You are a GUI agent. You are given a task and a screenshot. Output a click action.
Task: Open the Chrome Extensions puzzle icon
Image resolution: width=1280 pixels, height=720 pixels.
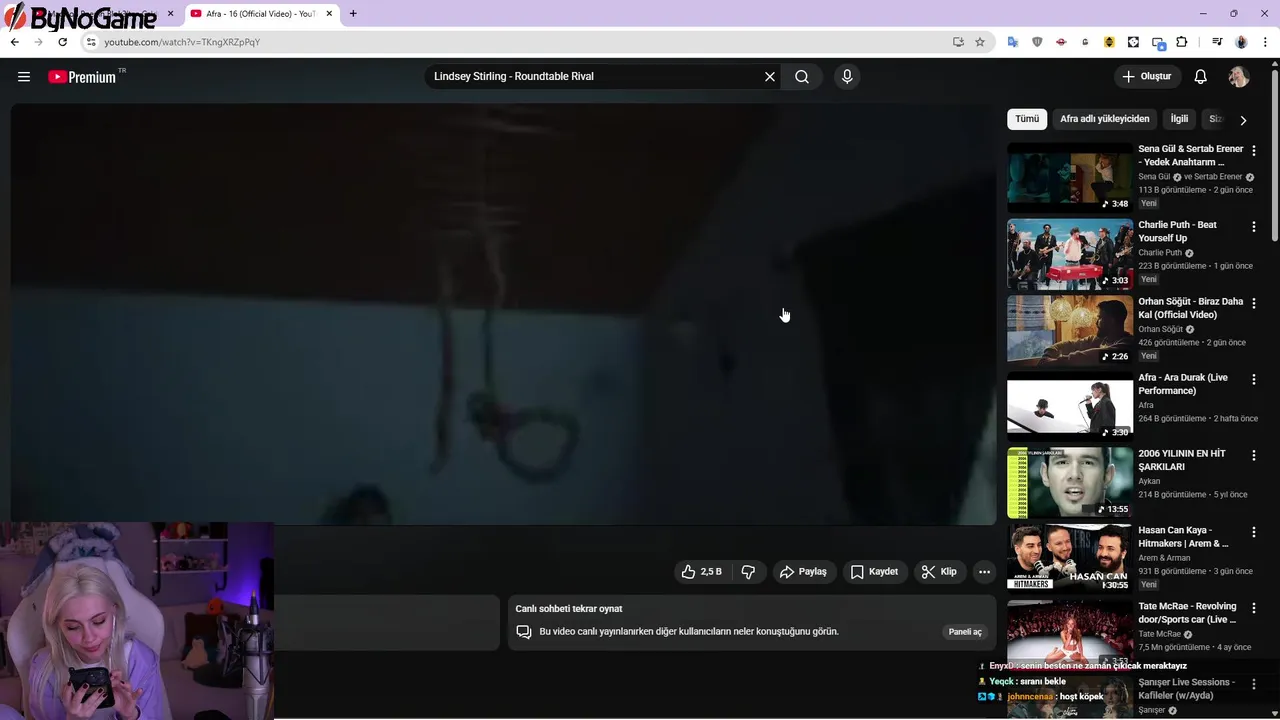pyautogui.click(x=1182, y=42)
